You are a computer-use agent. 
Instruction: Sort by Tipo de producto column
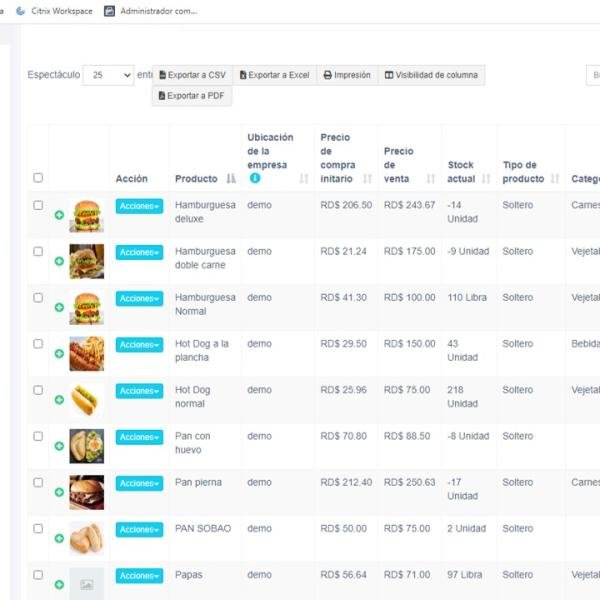coord(555,179)
